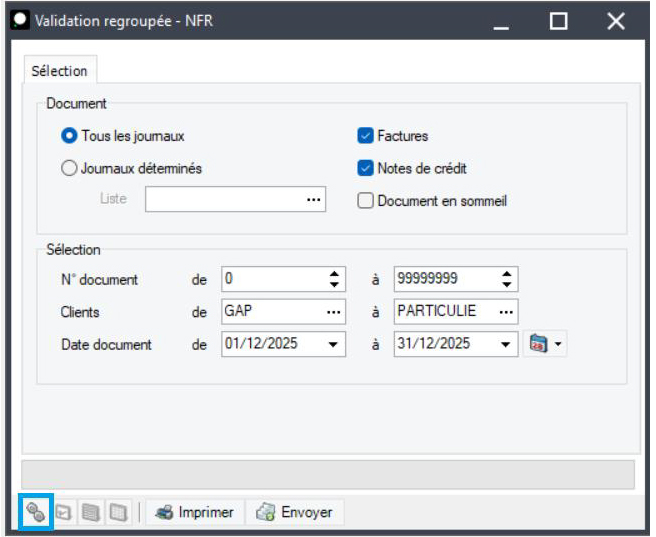
Task: Select the 'Tous les journaux' radio button
Action: (x=70, y=136)
